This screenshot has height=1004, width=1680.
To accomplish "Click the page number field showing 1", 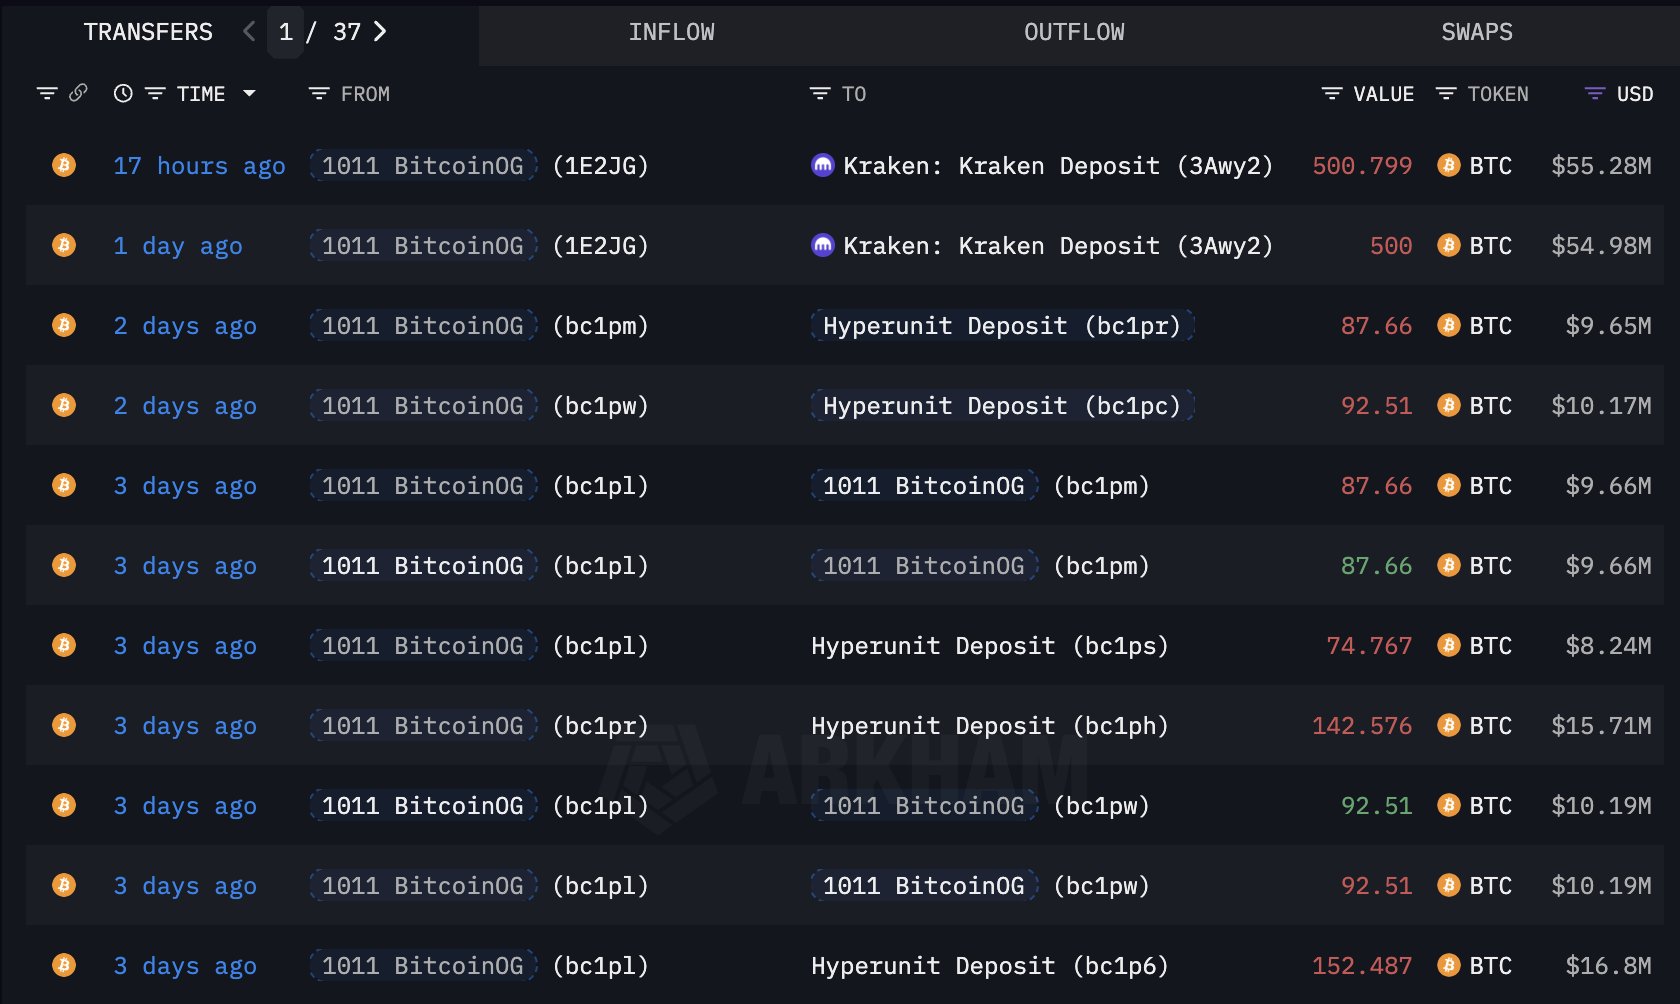I will coord(286,32).
